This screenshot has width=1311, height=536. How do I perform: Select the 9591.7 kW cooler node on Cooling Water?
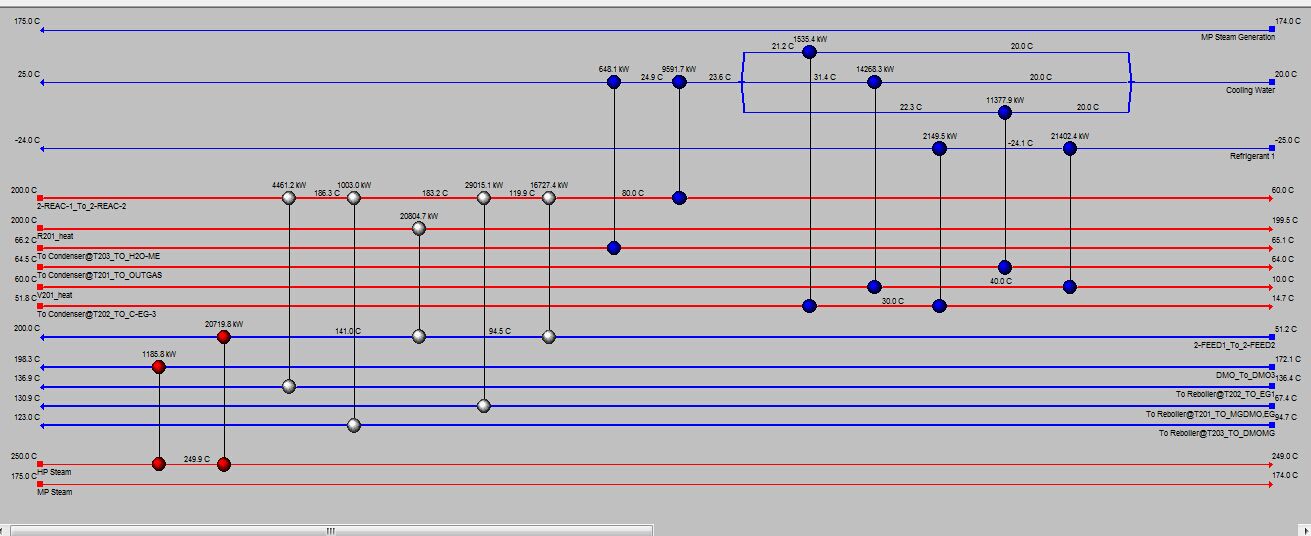(x=679, y=82)
